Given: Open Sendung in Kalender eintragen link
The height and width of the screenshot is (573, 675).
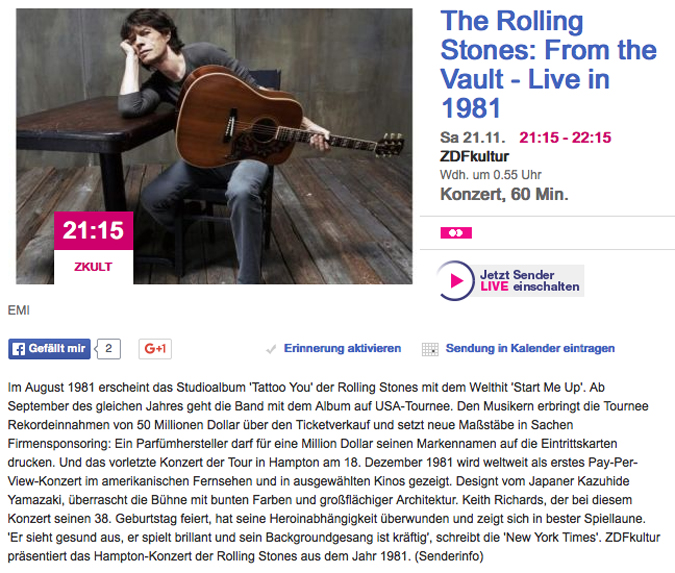Looking at the screenshot, I should tap(530, 348).
